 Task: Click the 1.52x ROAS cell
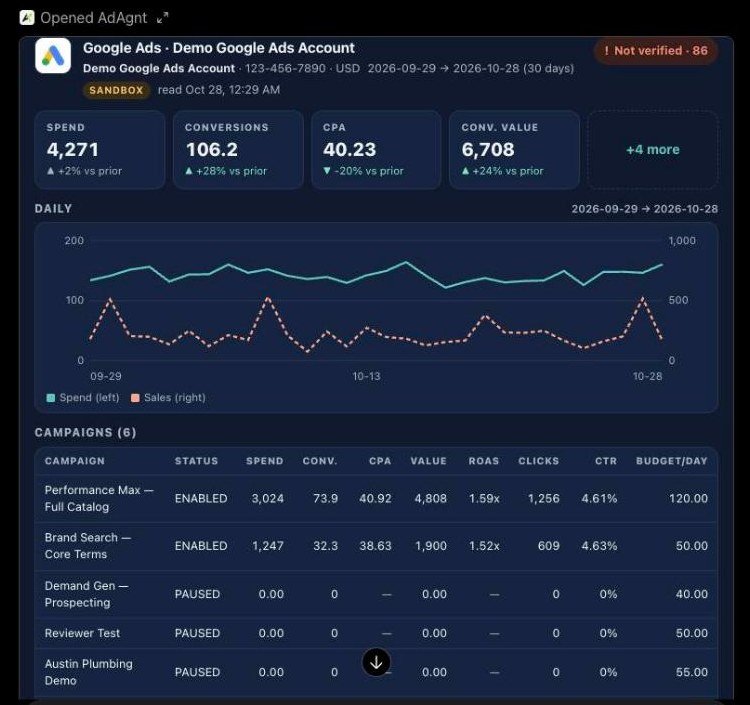[484, 546]
